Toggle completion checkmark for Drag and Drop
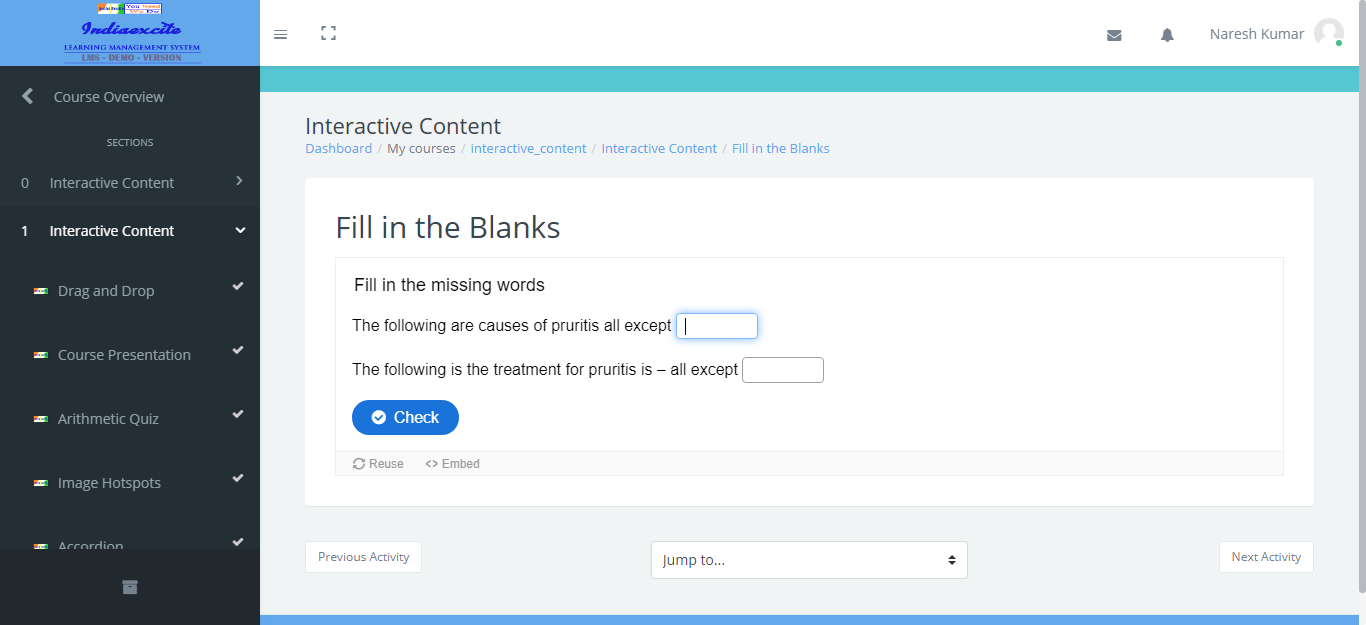1366x625 pixels. coord(238,287)
